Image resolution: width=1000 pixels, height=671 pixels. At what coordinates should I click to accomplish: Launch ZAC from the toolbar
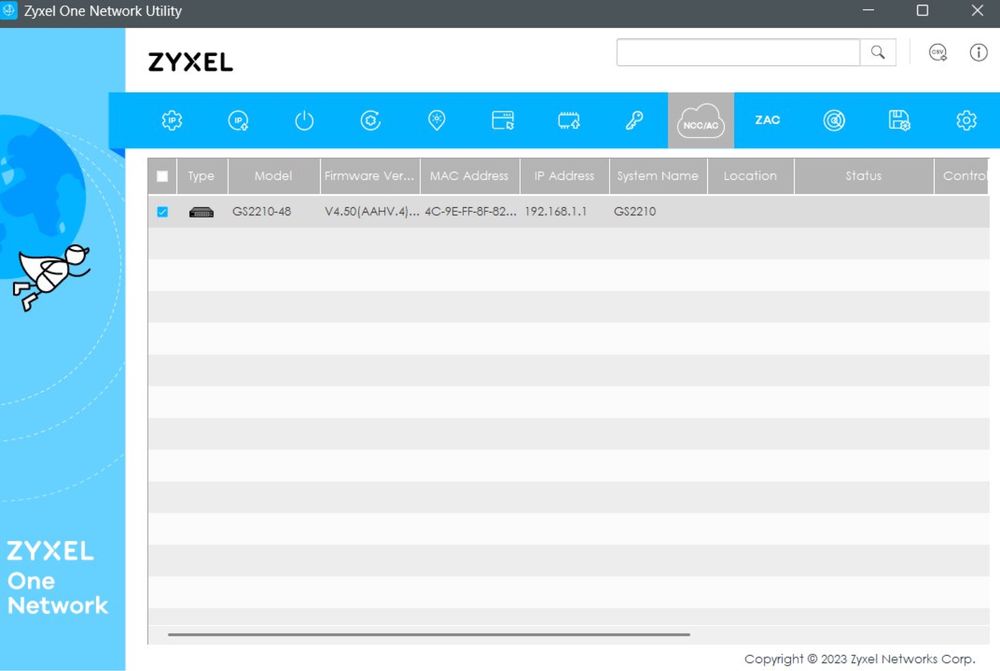click(x=767, y=120)
